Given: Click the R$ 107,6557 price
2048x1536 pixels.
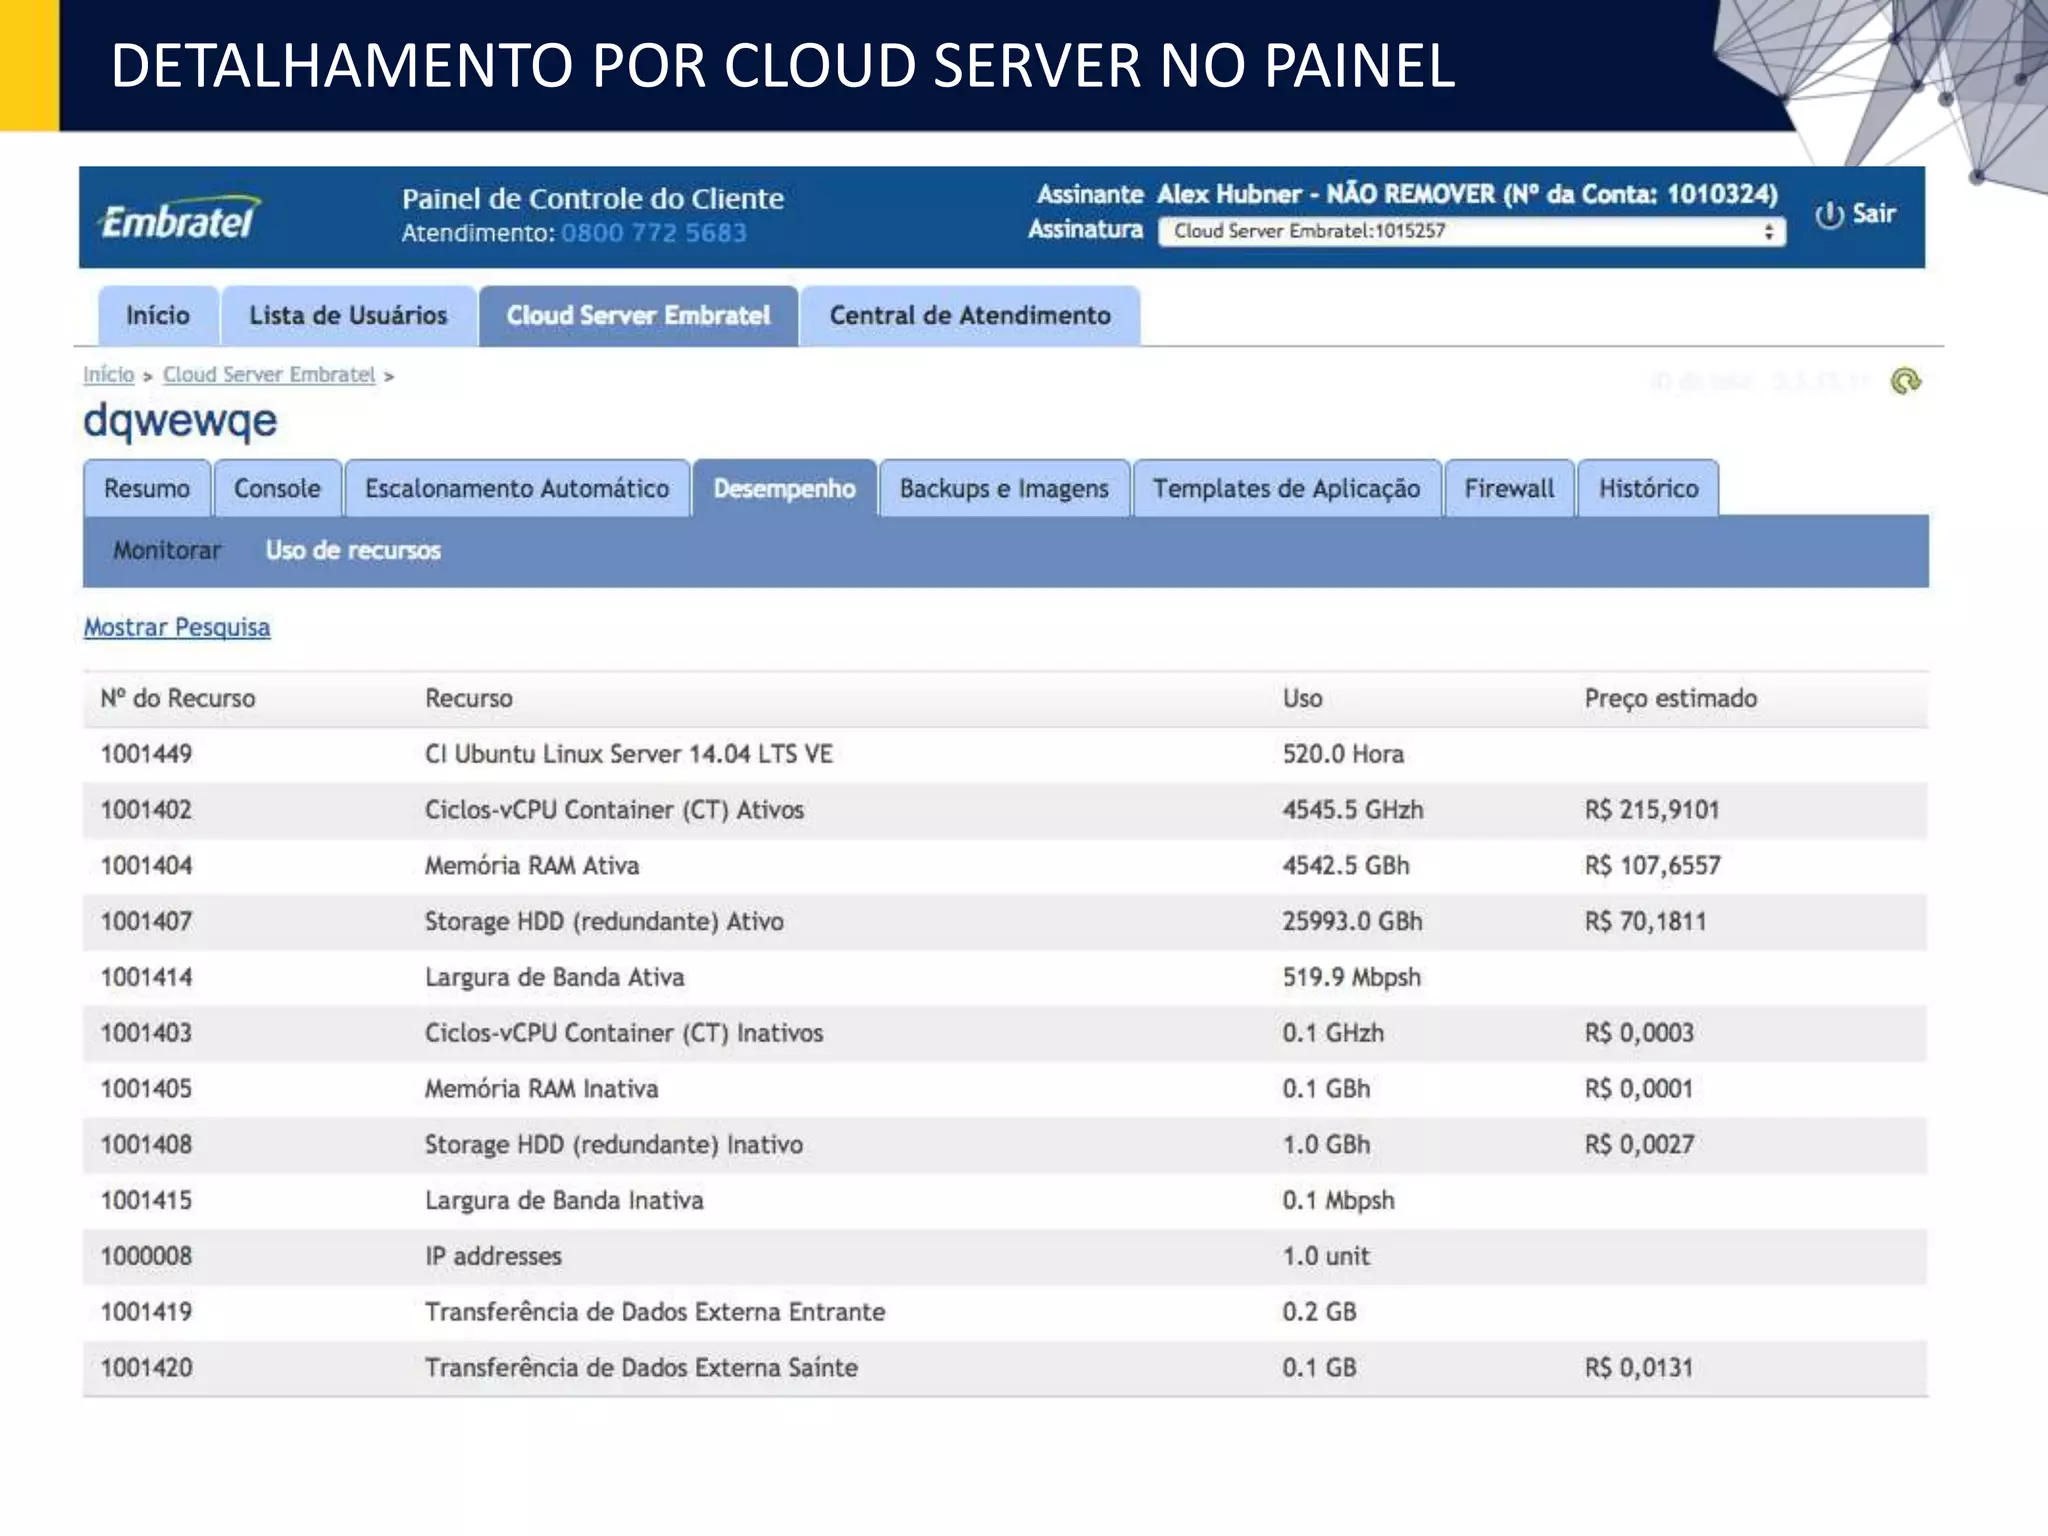Looking at the screenshot, I should (1653, 866).
